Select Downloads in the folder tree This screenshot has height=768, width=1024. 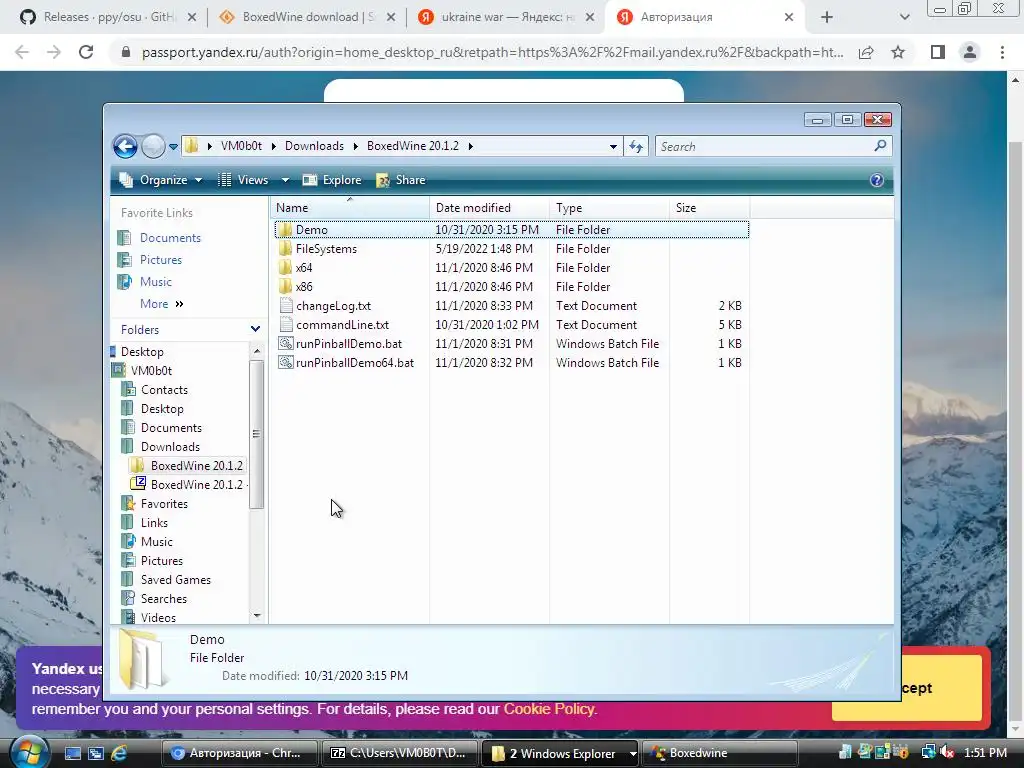170,447
